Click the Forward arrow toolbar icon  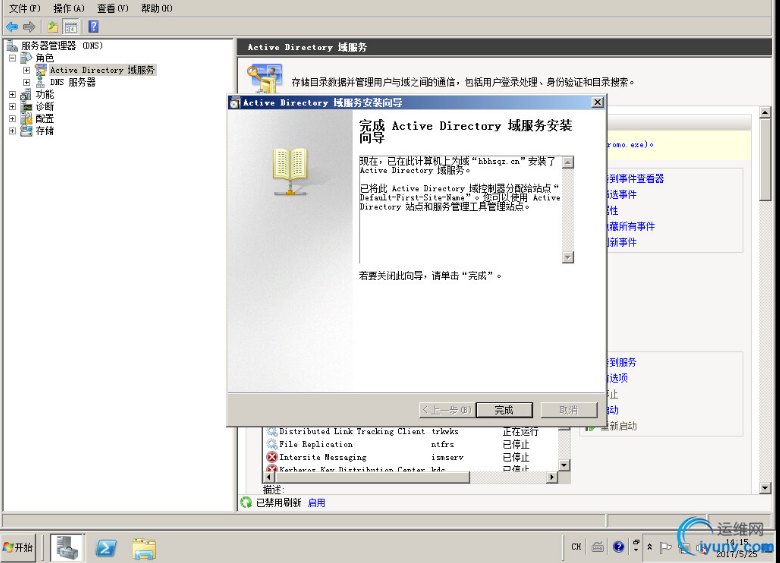tap(29, 27)
